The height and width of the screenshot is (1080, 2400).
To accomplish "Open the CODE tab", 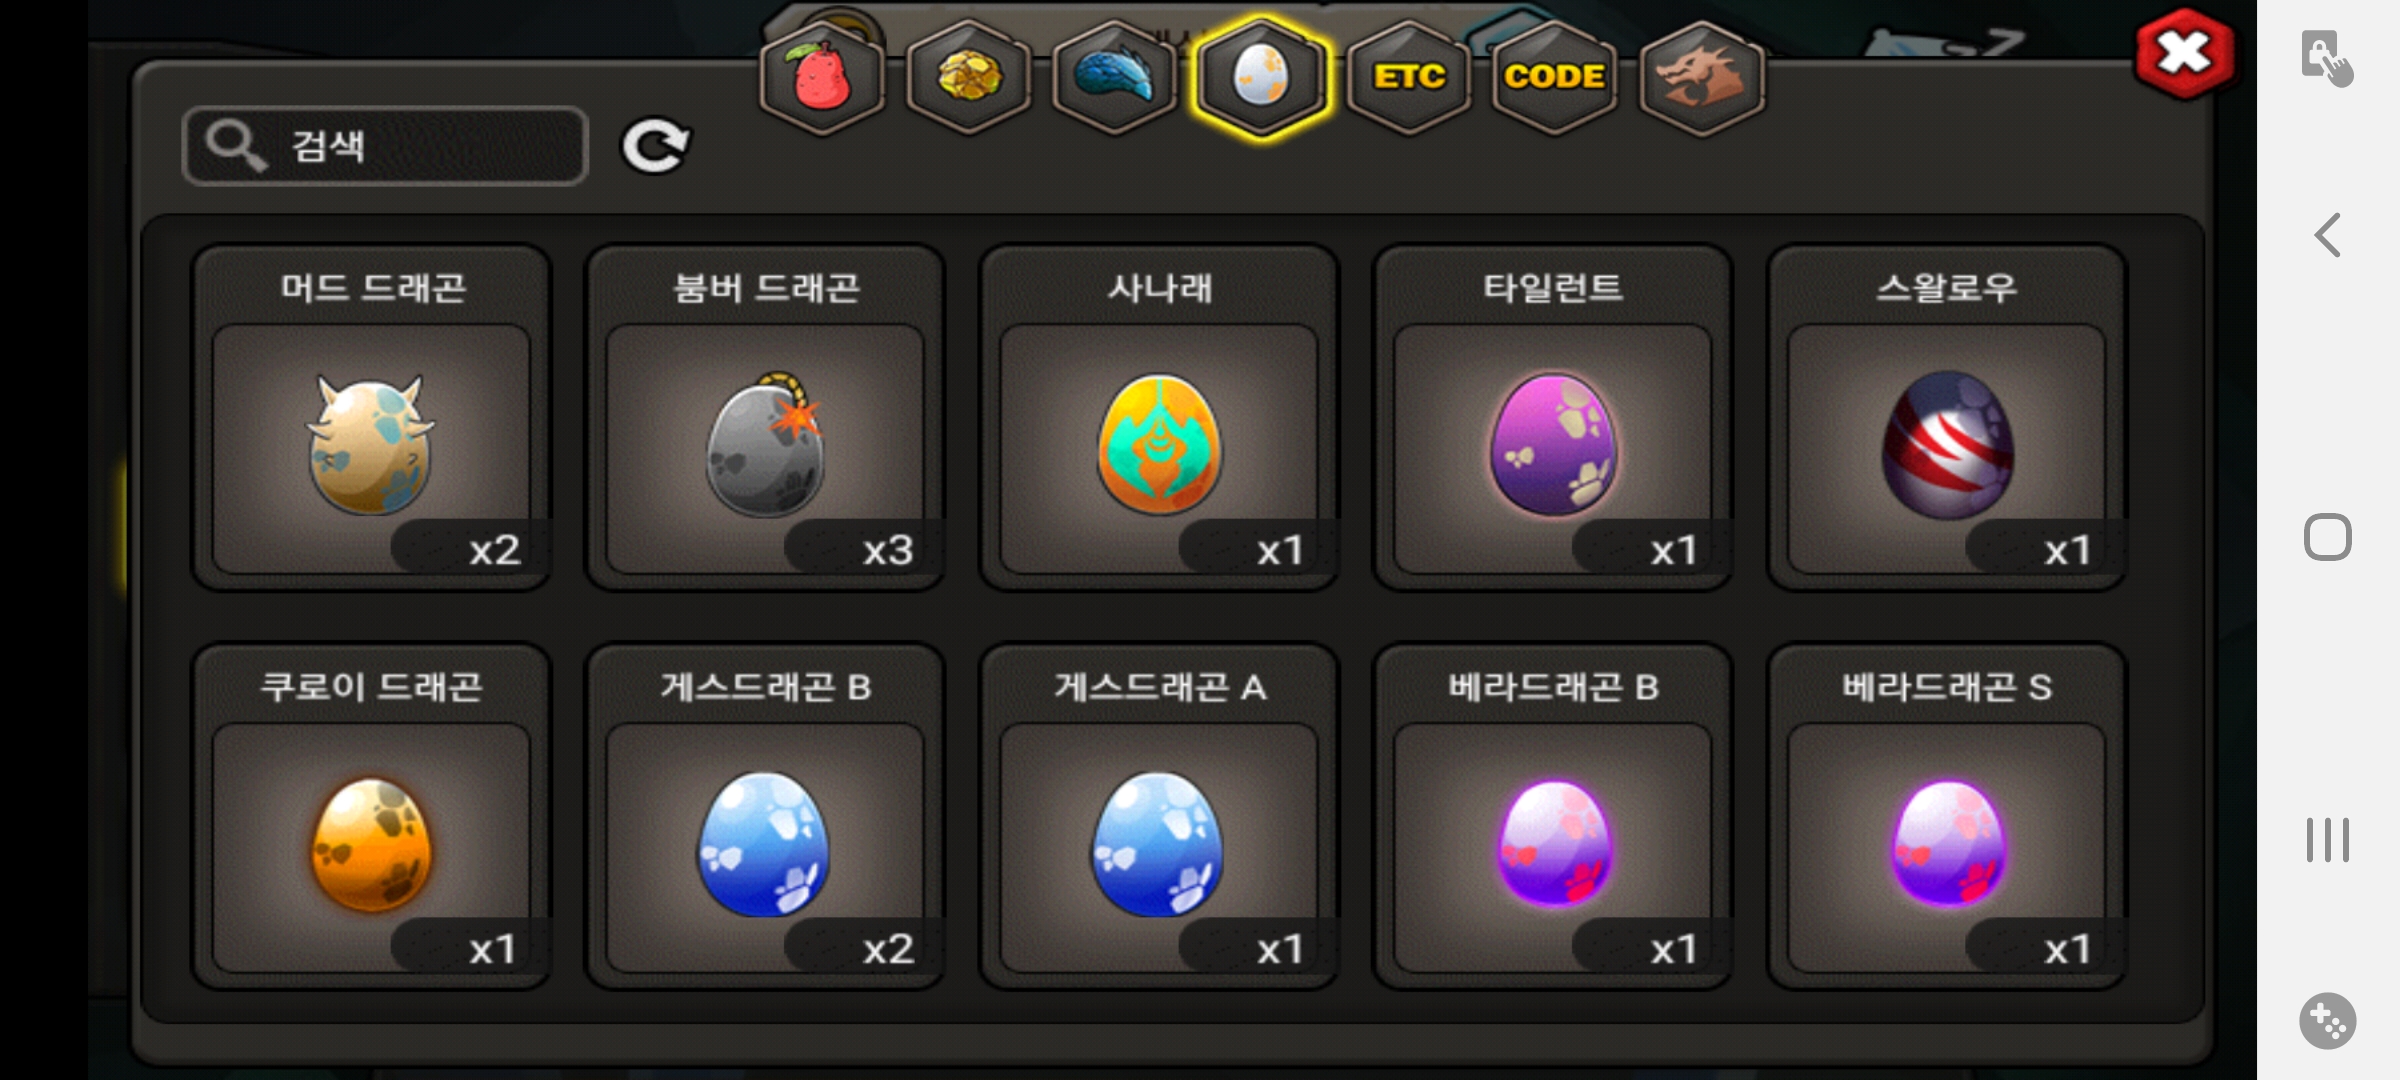I will [x=1555, y=78].
